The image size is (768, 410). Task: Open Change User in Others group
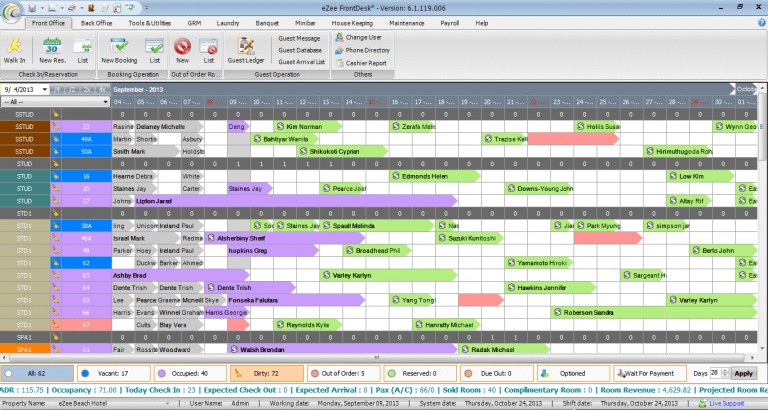pyautogui.click(x=359, y=37)
